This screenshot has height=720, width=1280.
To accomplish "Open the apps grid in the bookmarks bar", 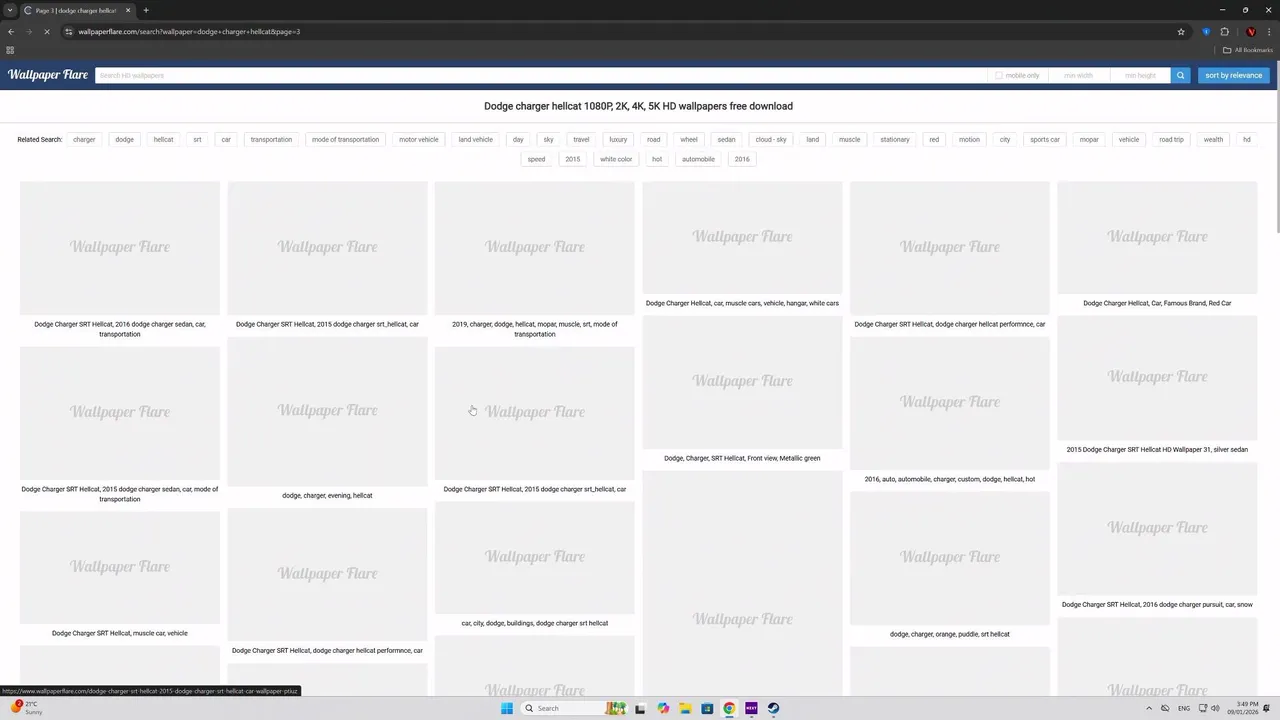I will 10,50.
